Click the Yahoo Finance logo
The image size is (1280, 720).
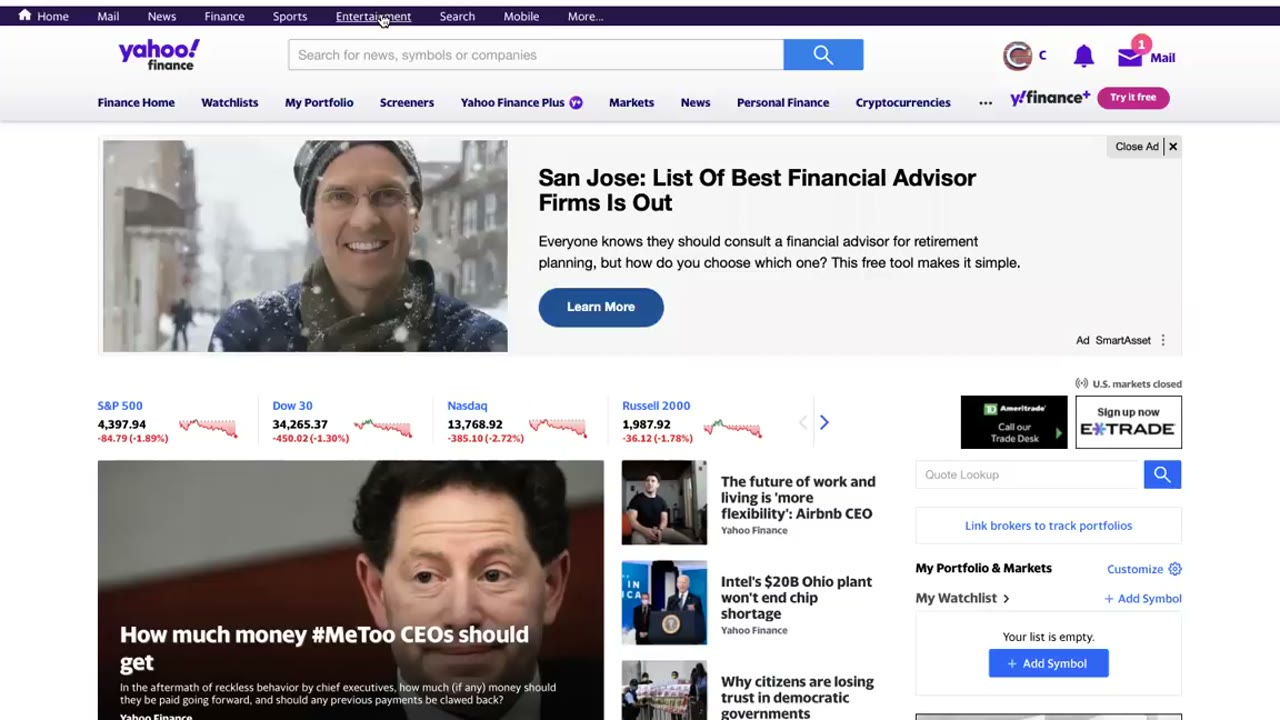159,55
